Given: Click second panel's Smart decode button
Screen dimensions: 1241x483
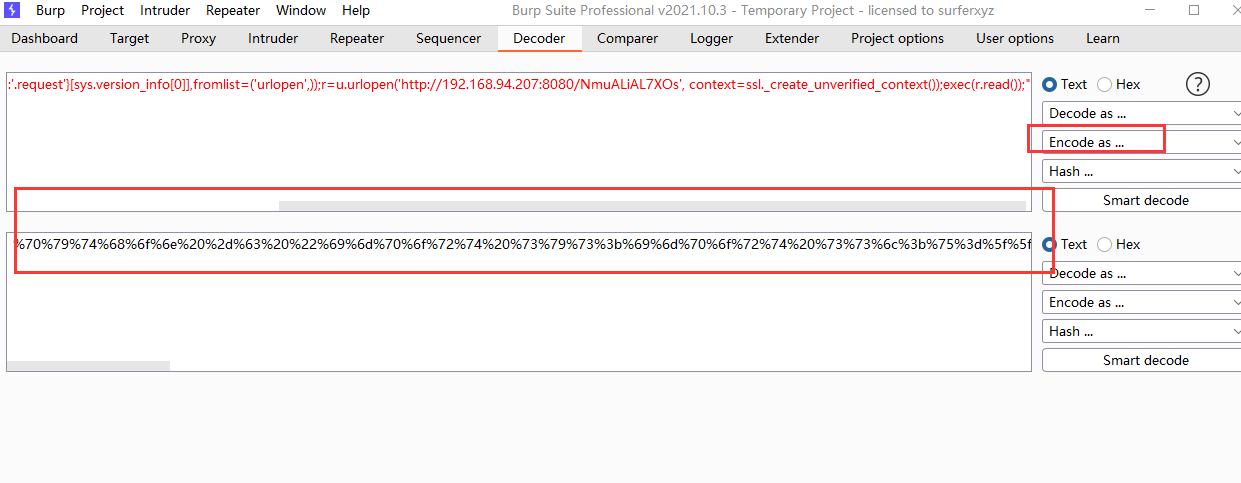Looking at the screenshot, I should pyautogui.click(x=1142, y=360).
